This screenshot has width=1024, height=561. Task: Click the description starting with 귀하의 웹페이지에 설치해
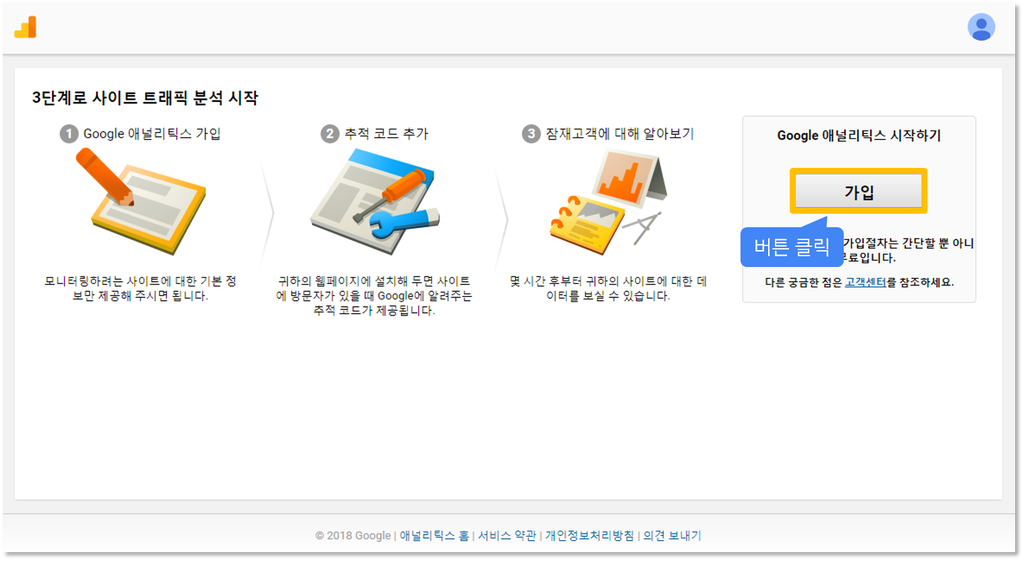tap(374, 295)
